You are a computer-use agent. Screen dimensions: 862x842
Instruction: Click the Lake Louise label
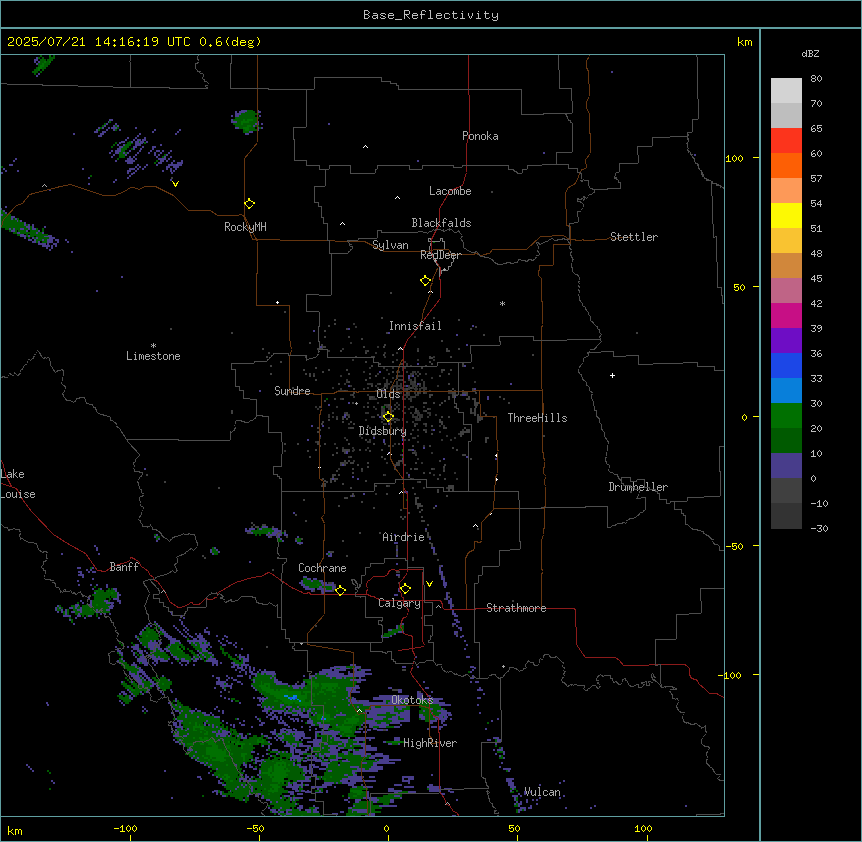click(18, 484)
